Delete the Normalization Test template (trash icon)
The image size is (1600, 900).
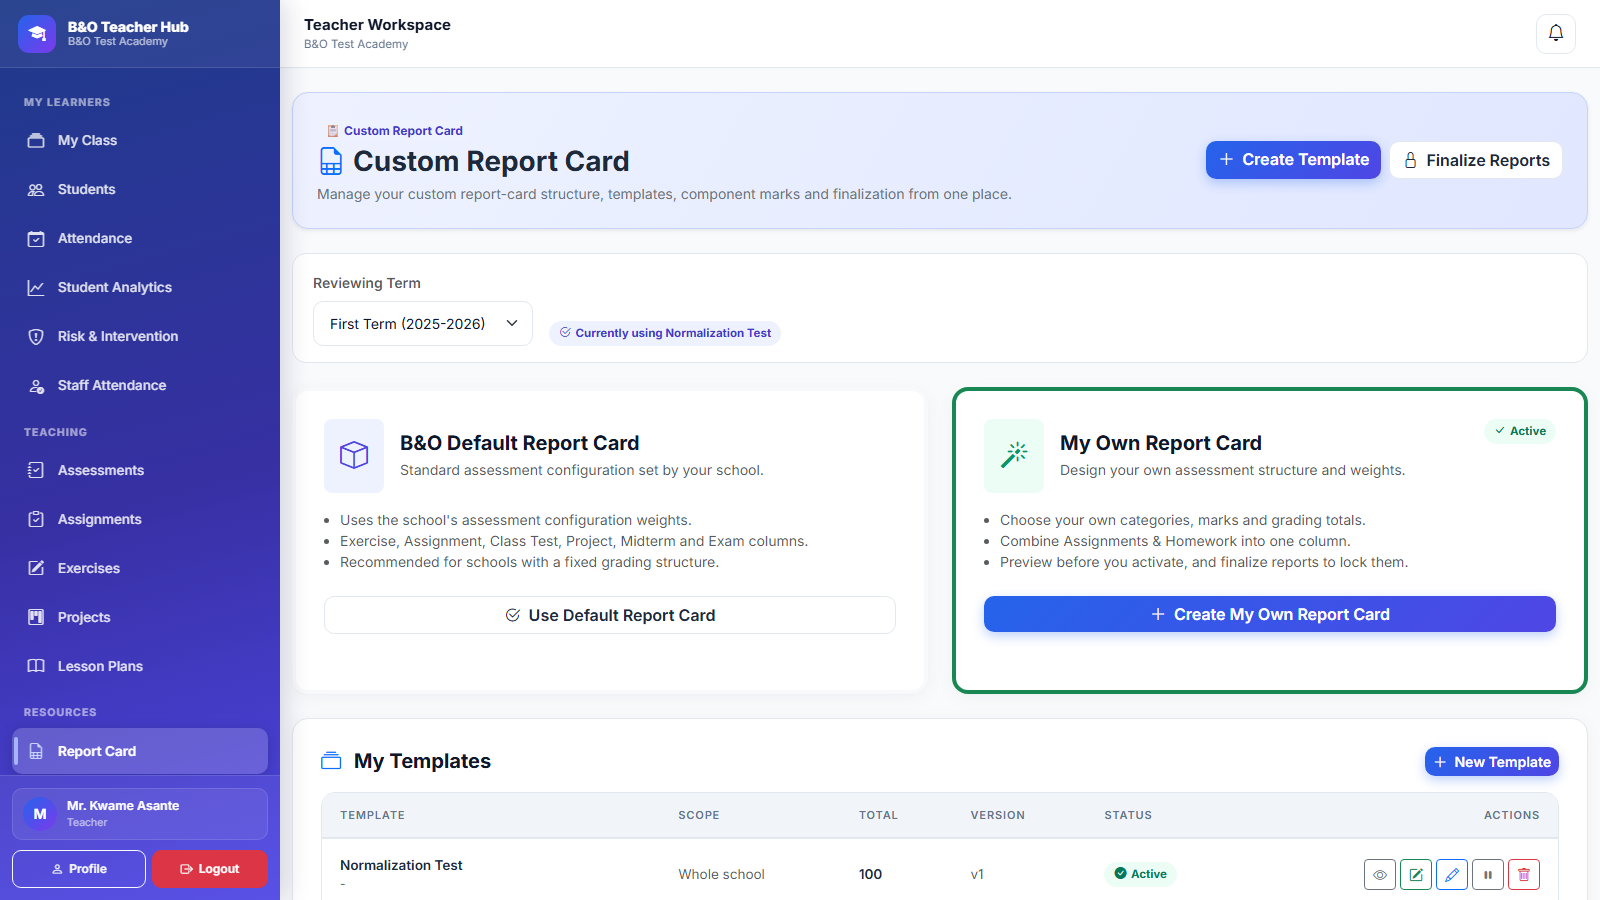click(1524, 874)
